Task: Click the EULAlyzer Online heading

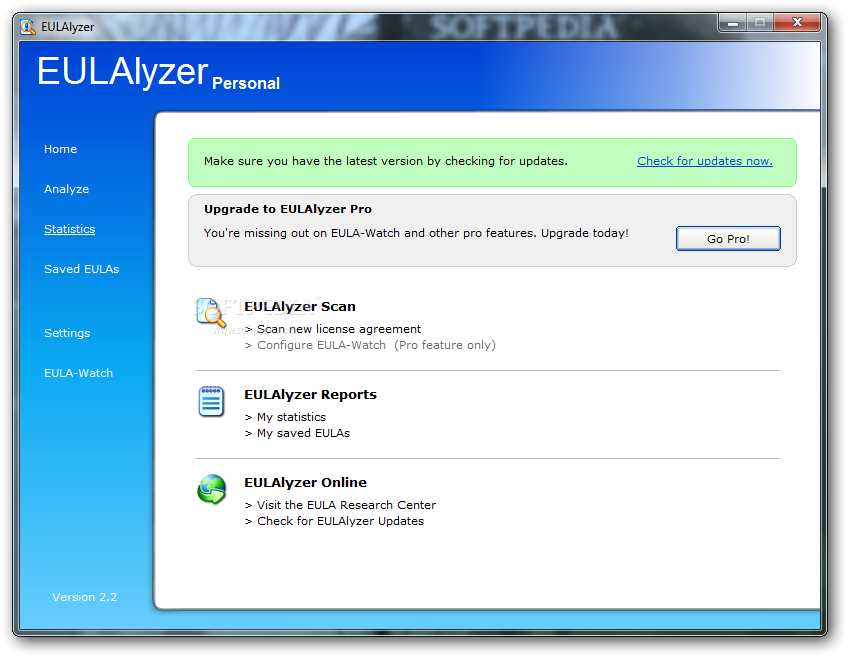Action: [305, 482]
